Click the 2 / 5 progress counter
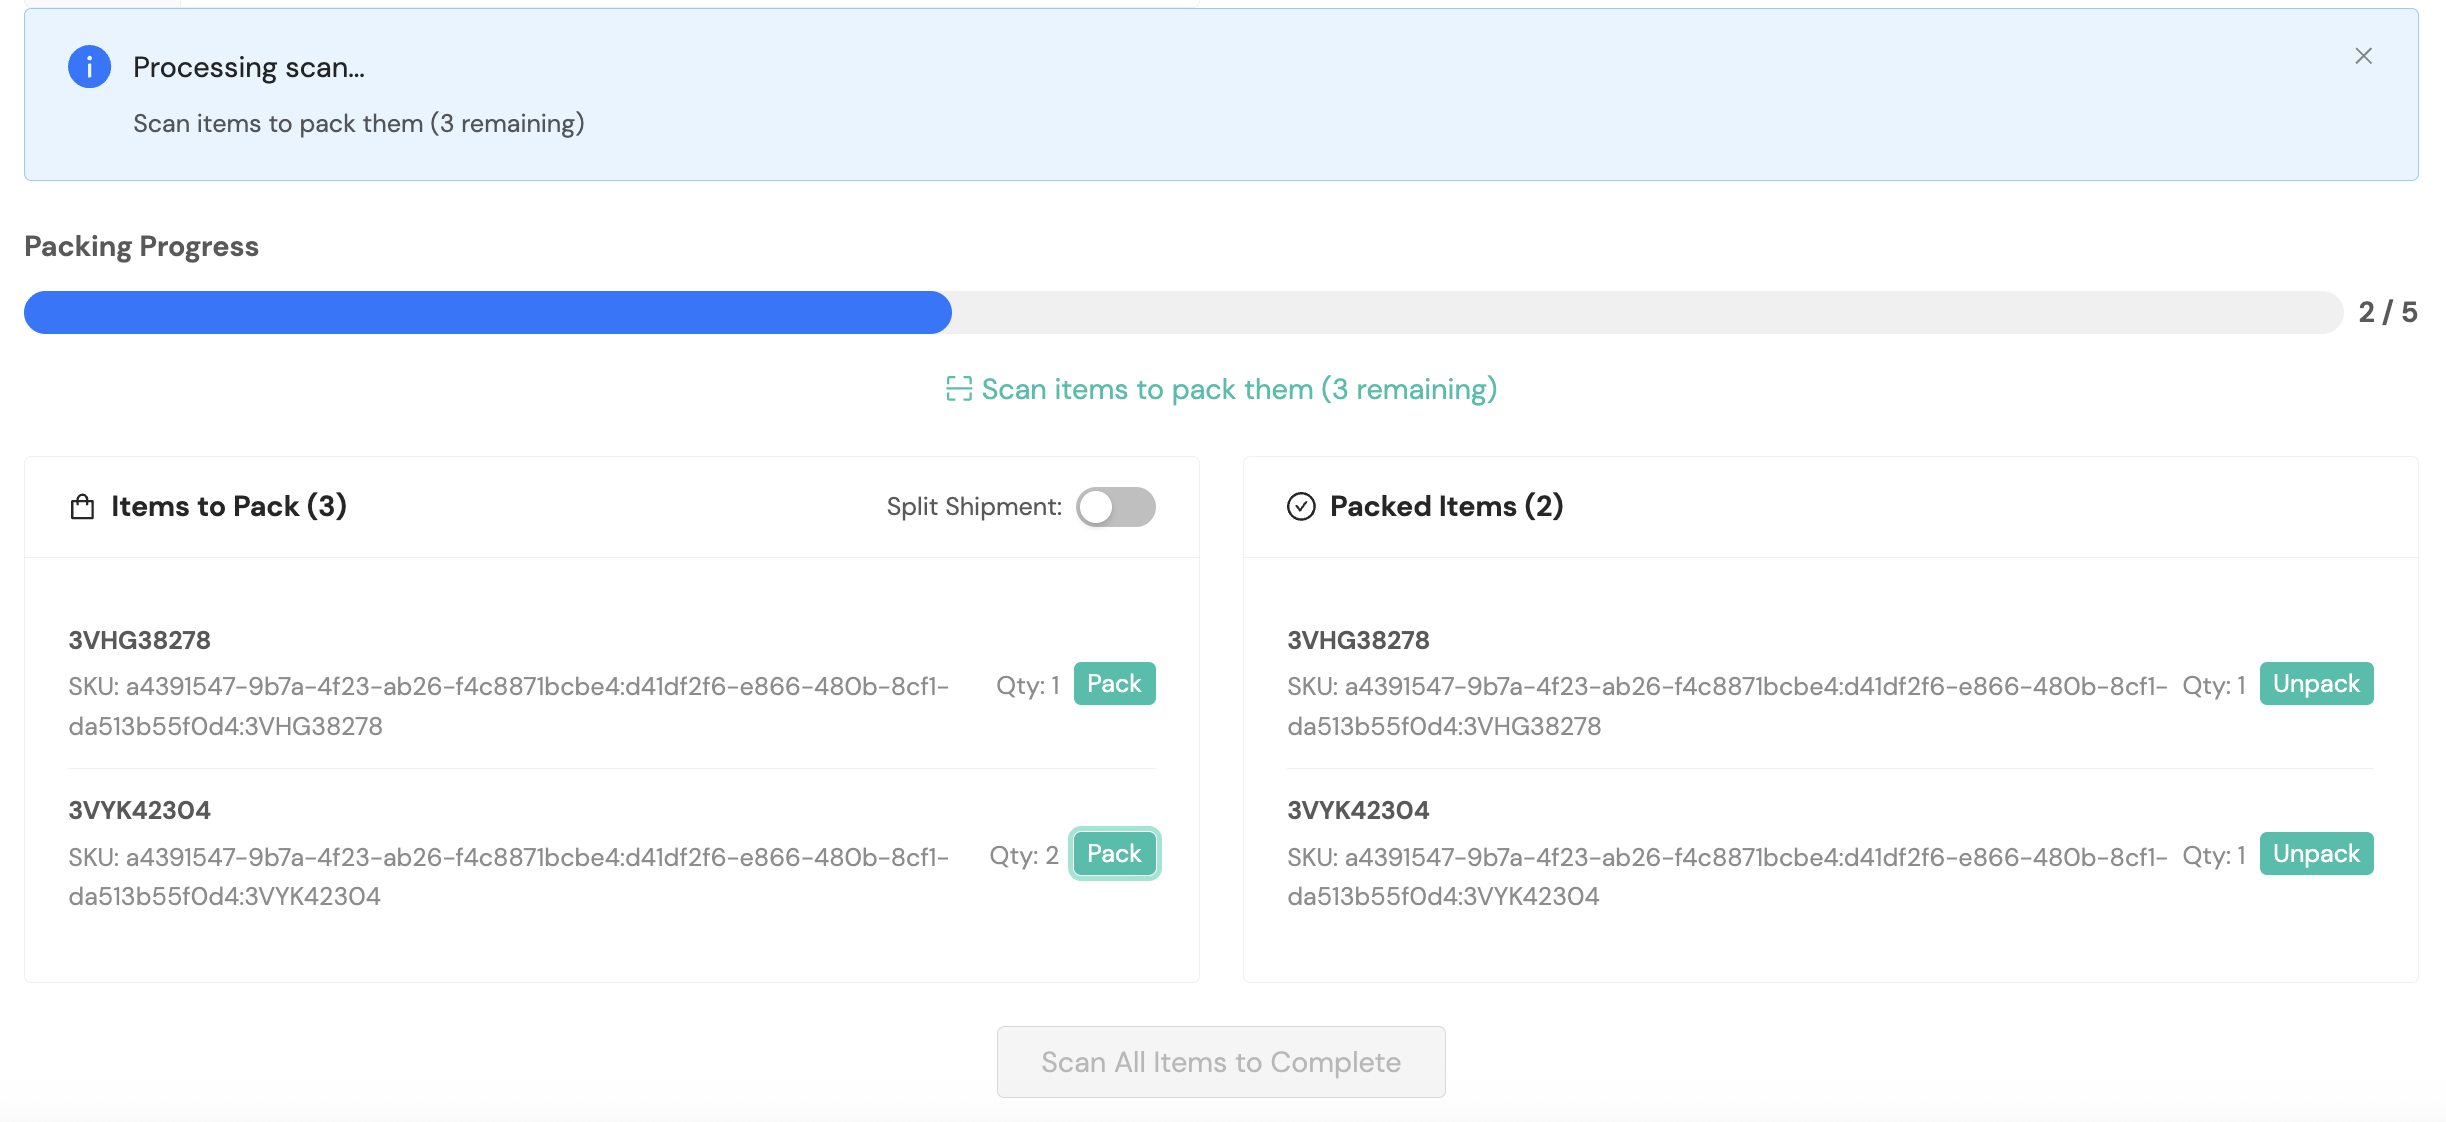The height and width of the screenshot is (1122, 2446). 2387,312
